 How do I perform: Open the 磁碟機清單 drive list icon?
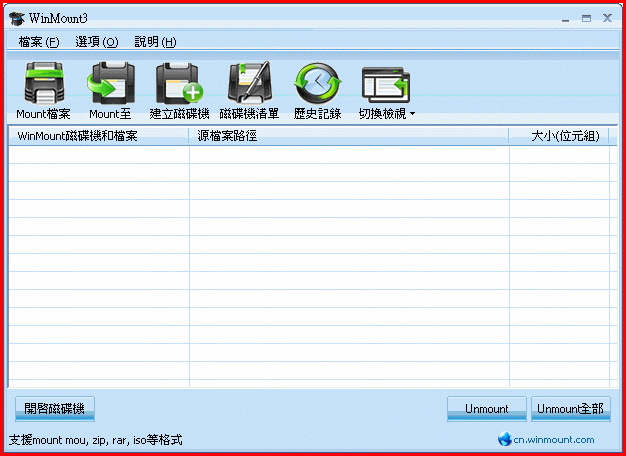[250, 84]
